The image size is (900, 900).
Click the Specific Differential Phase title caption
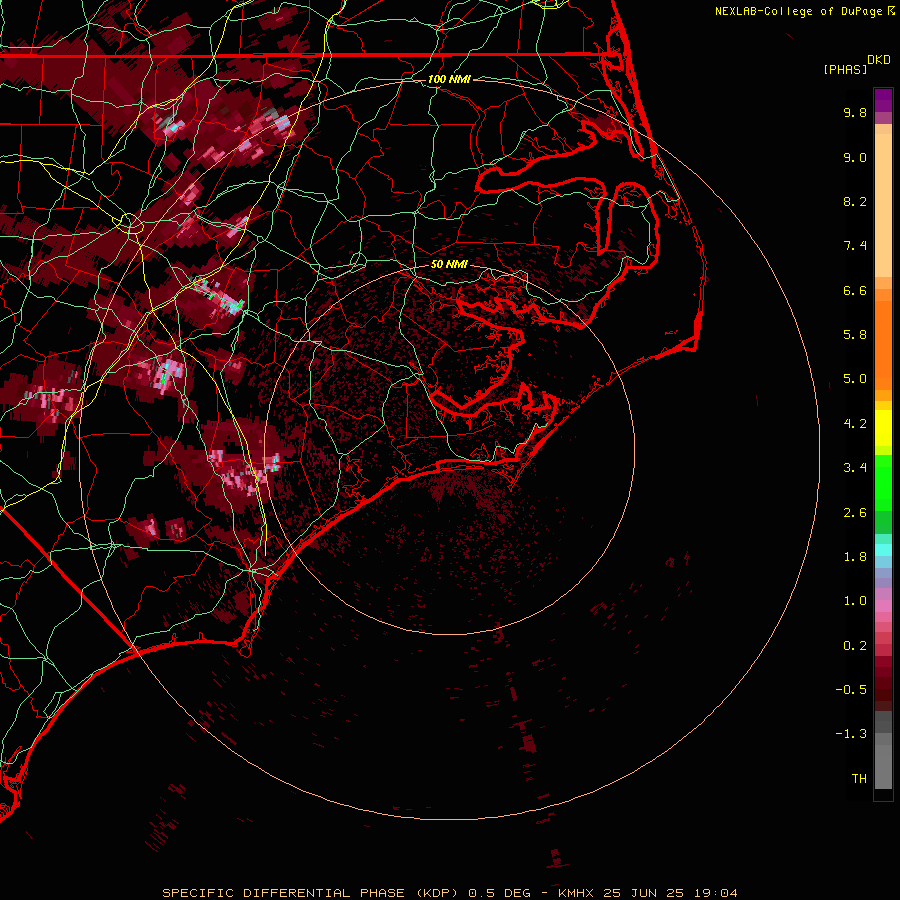[449, 893]
